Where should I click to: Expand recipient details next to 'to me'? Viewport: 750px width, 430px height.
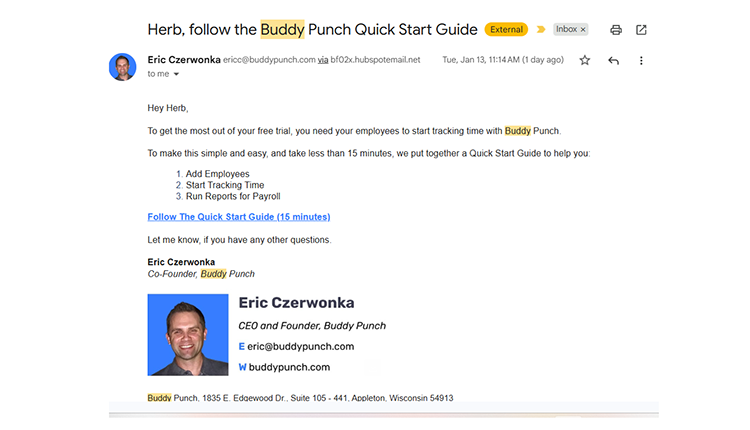click(176, 74)
